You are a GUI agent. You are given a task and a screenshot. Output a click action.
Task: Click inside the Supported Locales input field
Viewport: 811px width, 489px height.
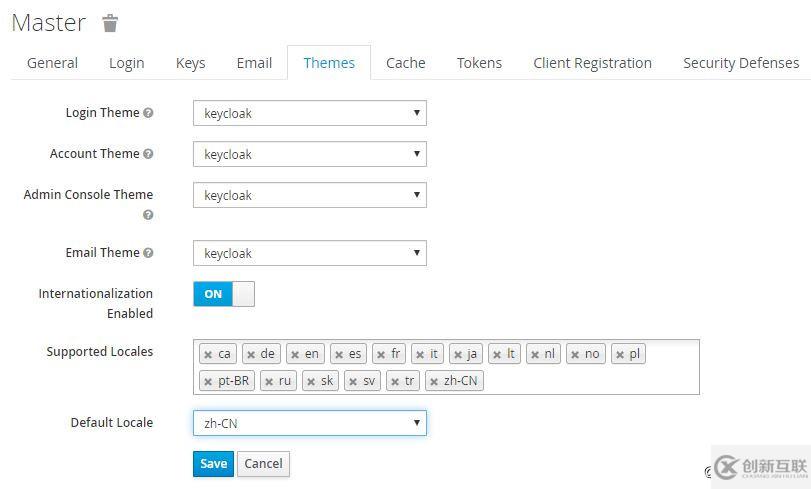click(x=590, y=380)
